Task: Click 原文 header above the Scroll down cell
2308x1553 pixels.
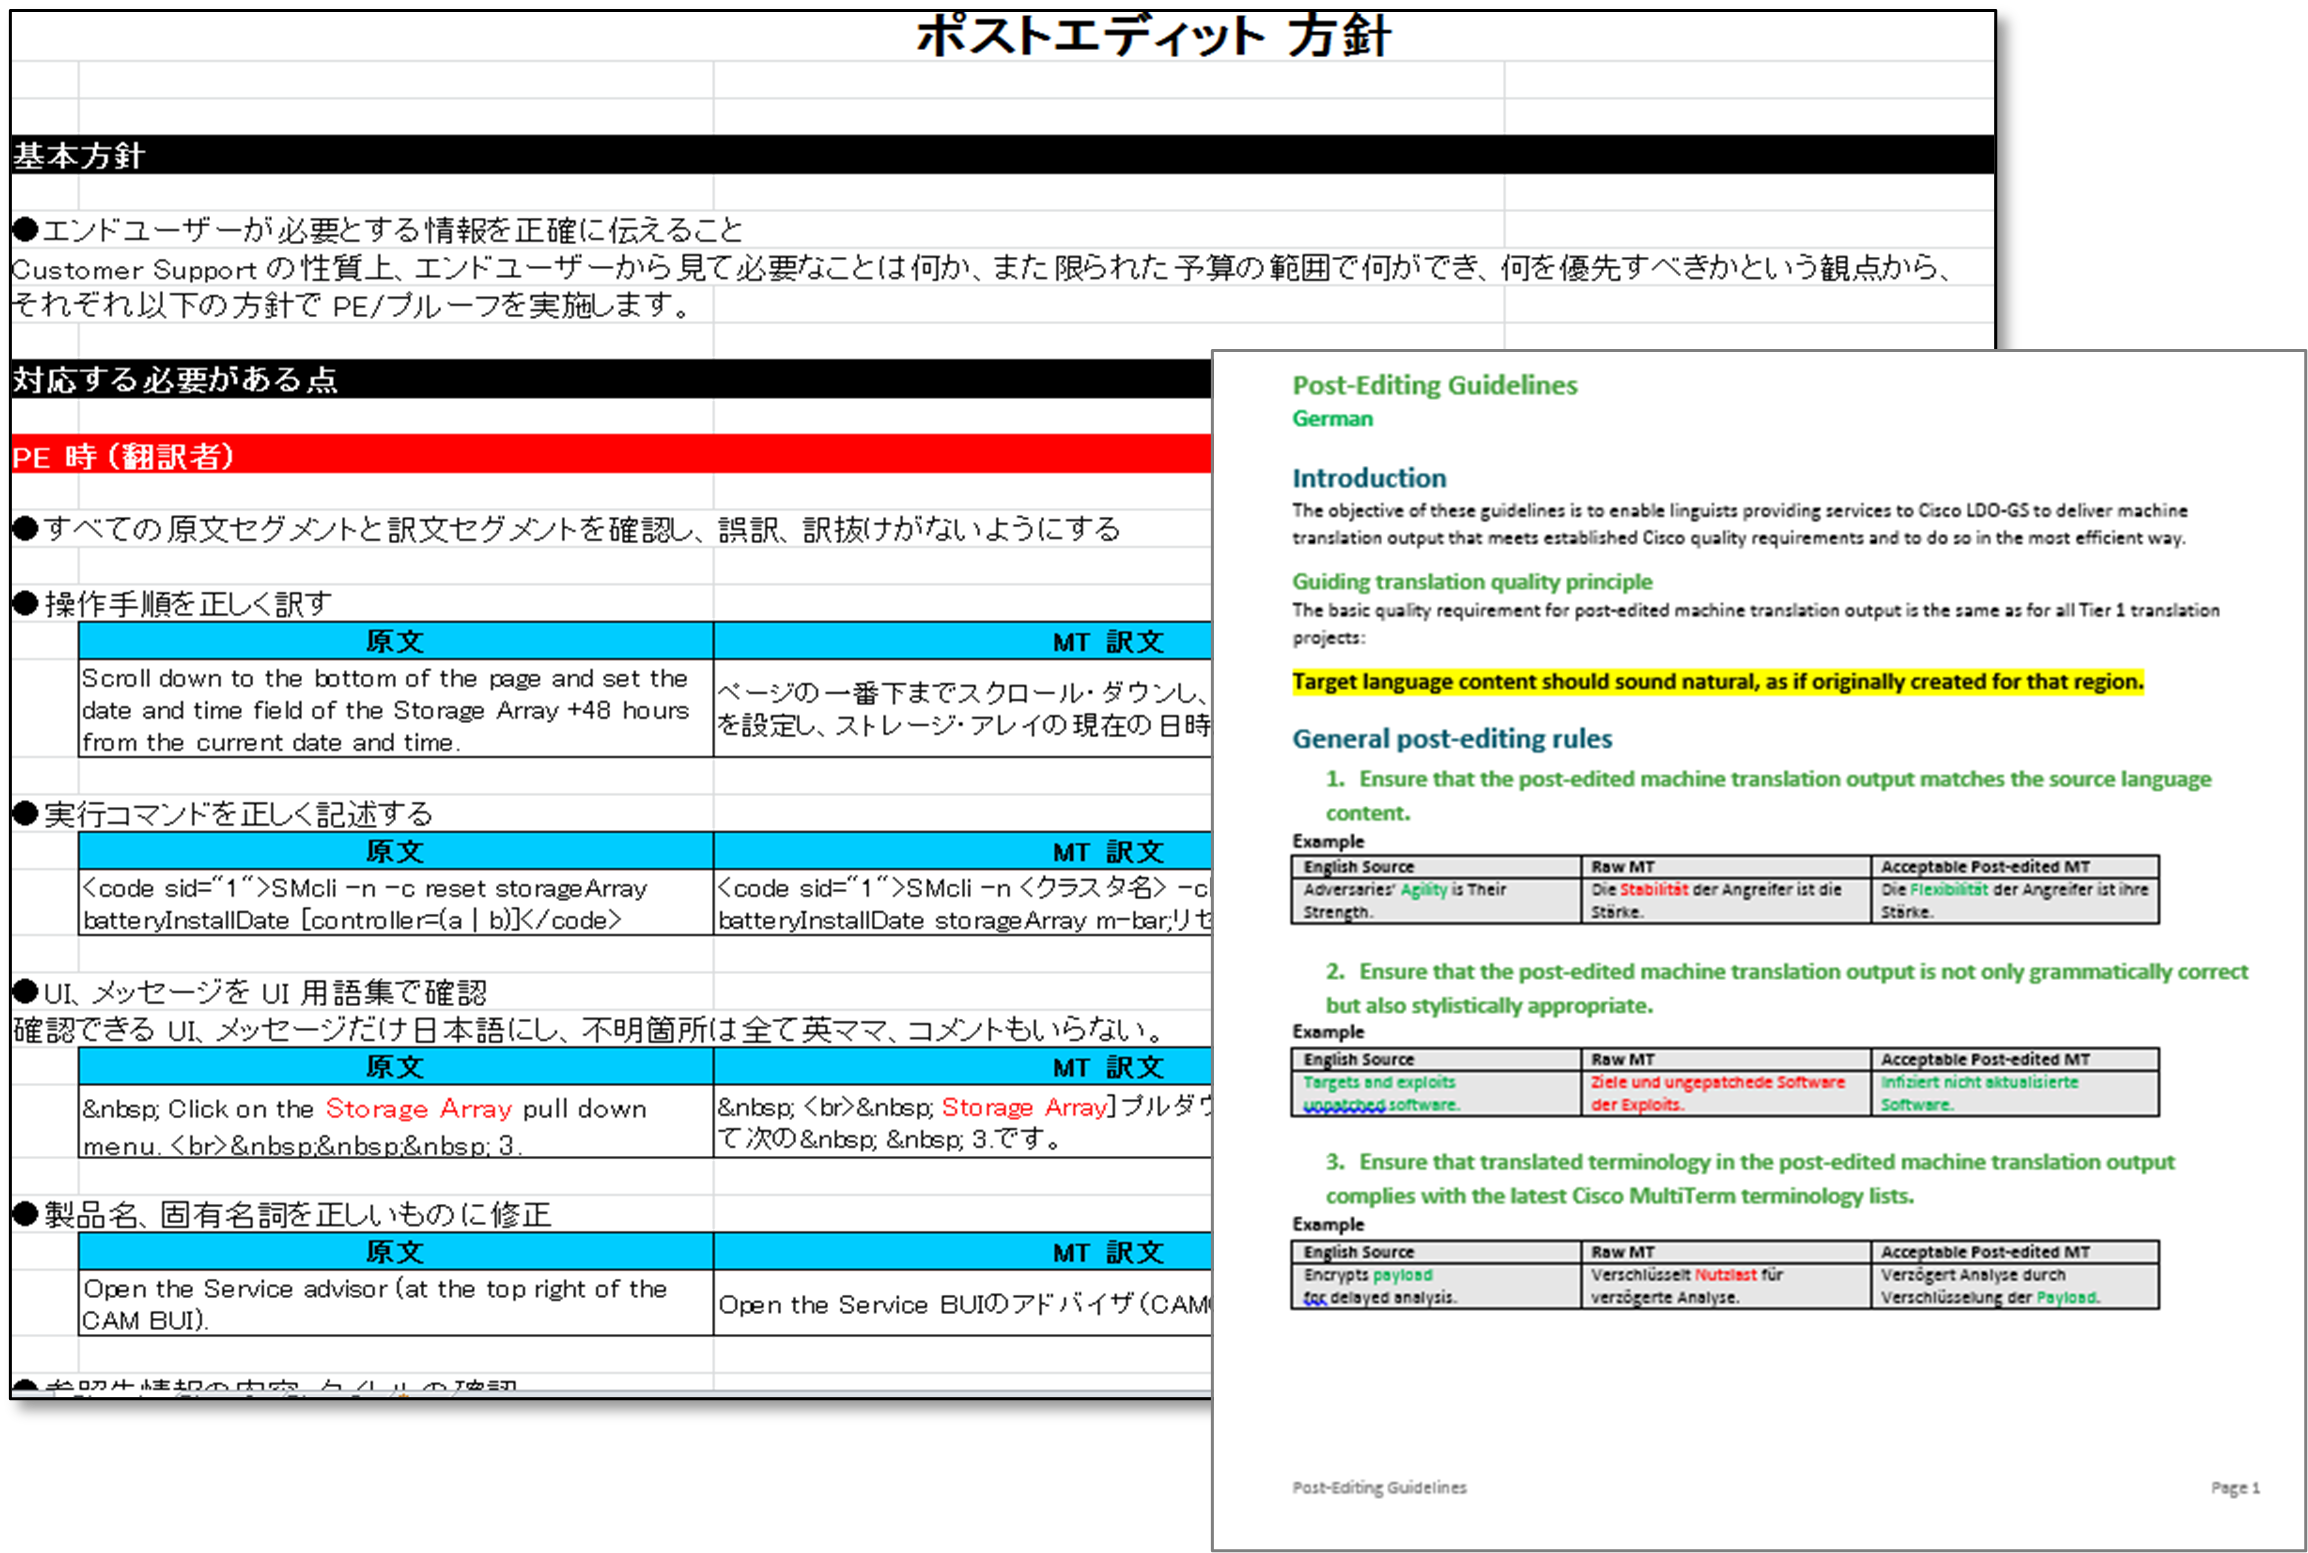Action: 396,640
